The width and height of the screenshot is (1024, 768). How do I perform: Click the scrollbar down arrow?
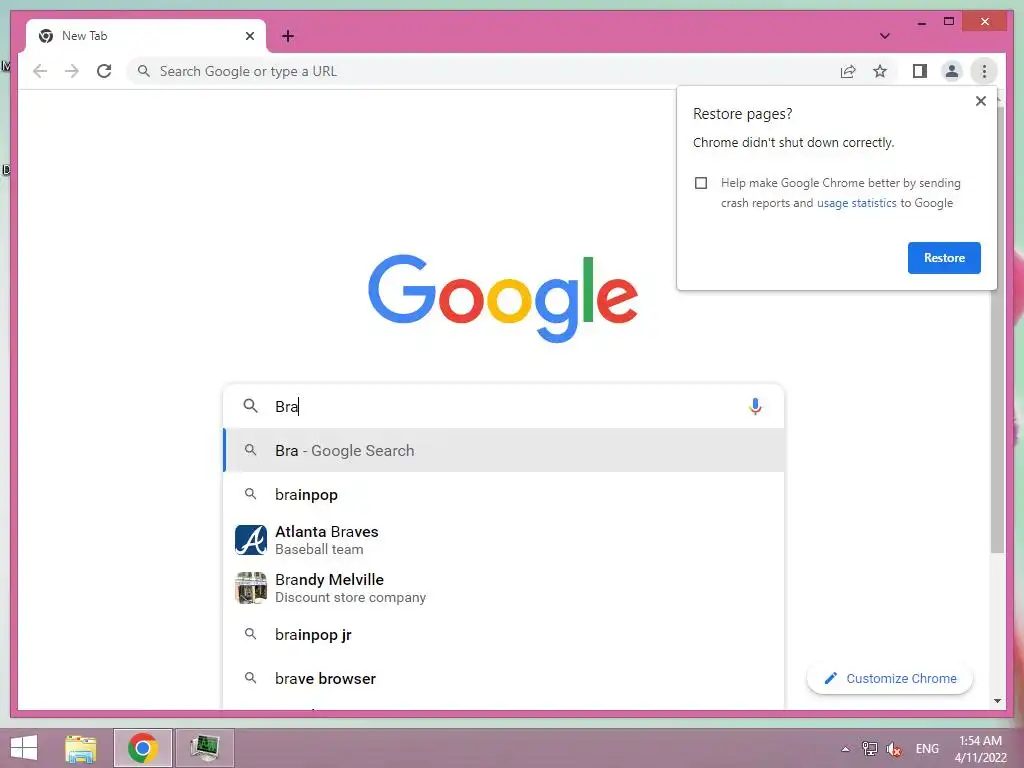pyautogui.click(x=997, y=701)
